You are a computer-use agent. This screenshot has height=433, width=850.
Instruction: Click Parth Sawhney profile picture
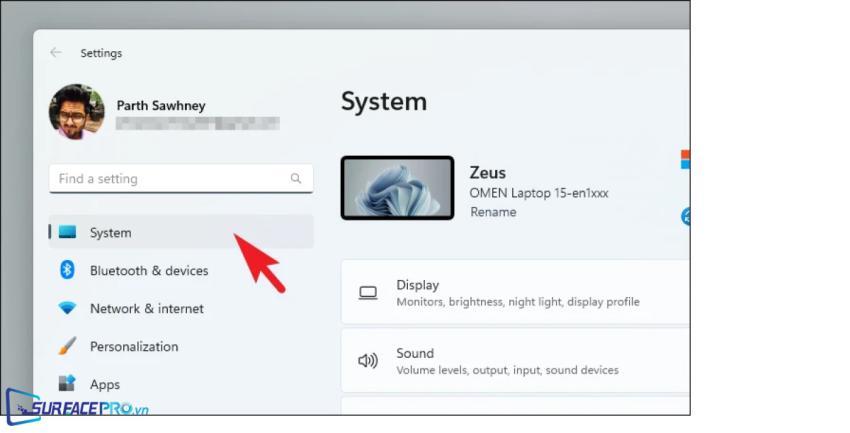pos(76,112)
